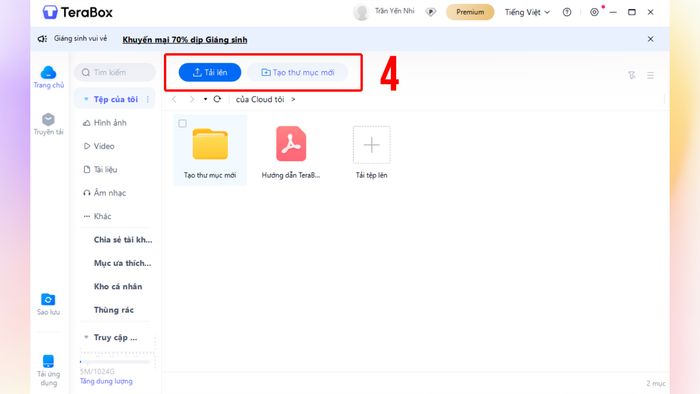Expand the của Cloud tôi breadcrumb chevron
The image size is (700, 394).
pos(293,99)
